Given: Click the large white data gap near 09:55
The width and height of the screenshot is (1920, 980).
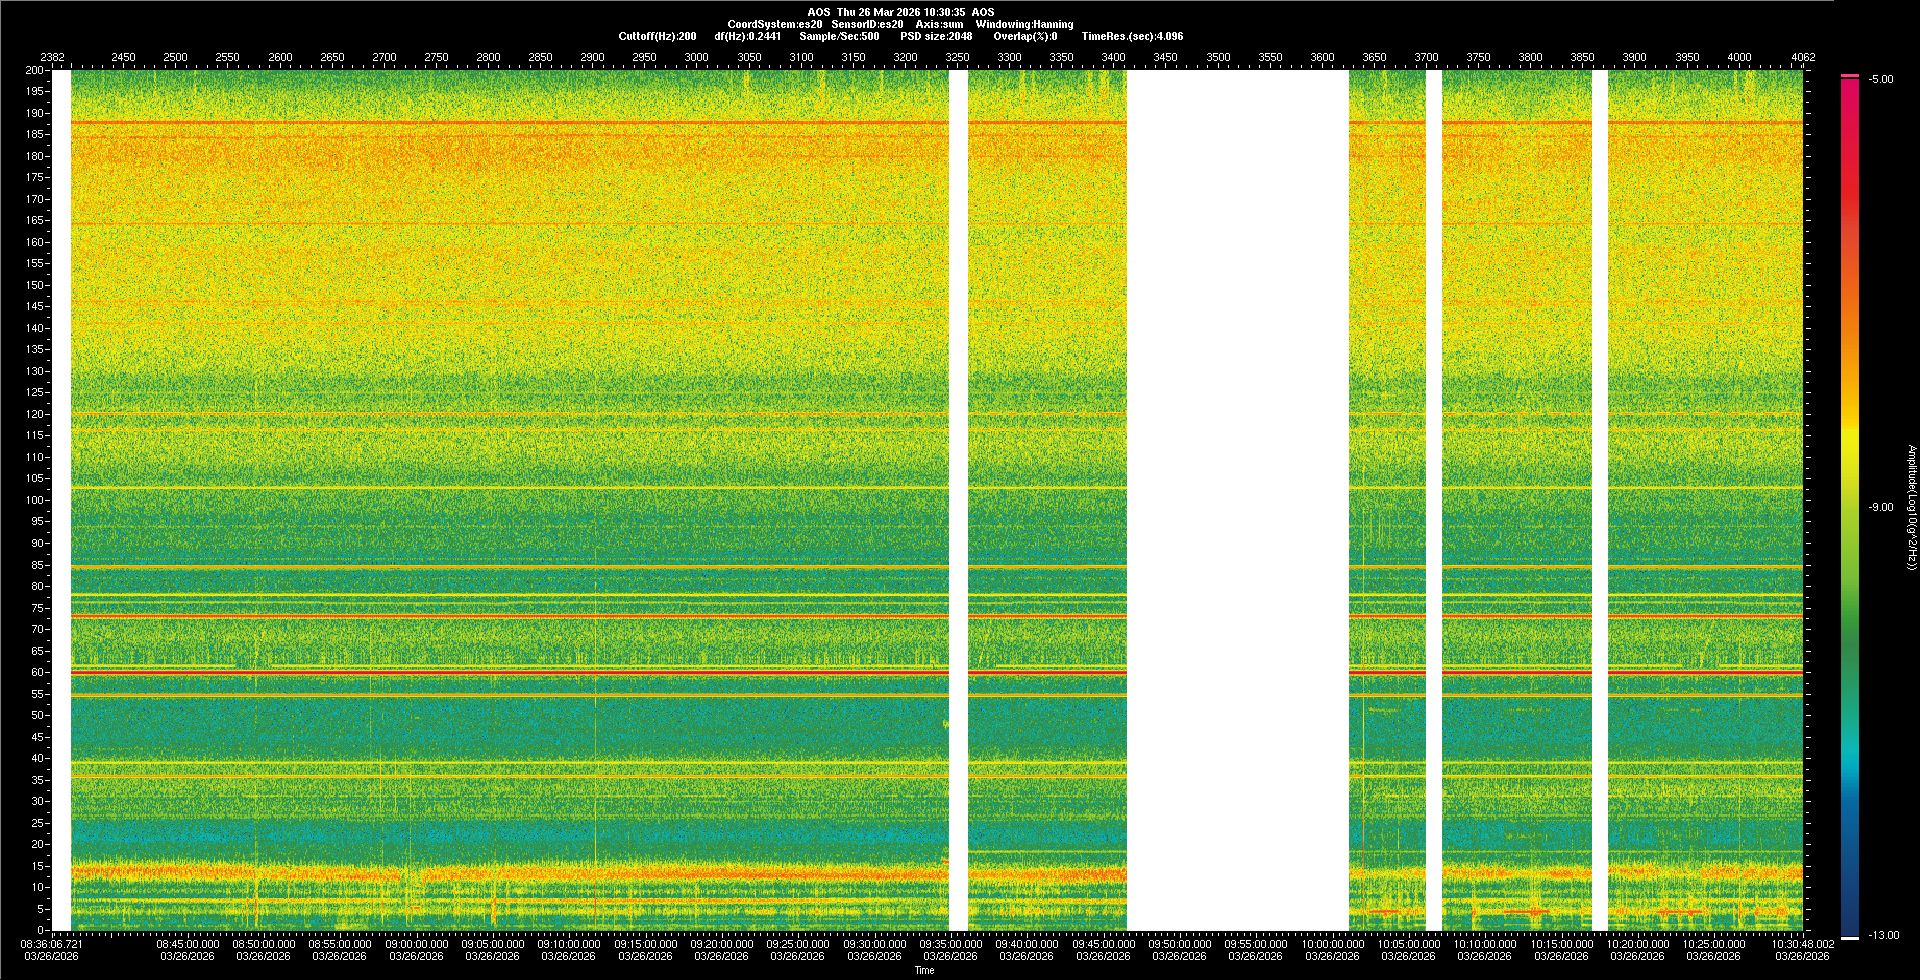Looking at the screenshot, I should pyautogui.click(x=1237, y=500).
